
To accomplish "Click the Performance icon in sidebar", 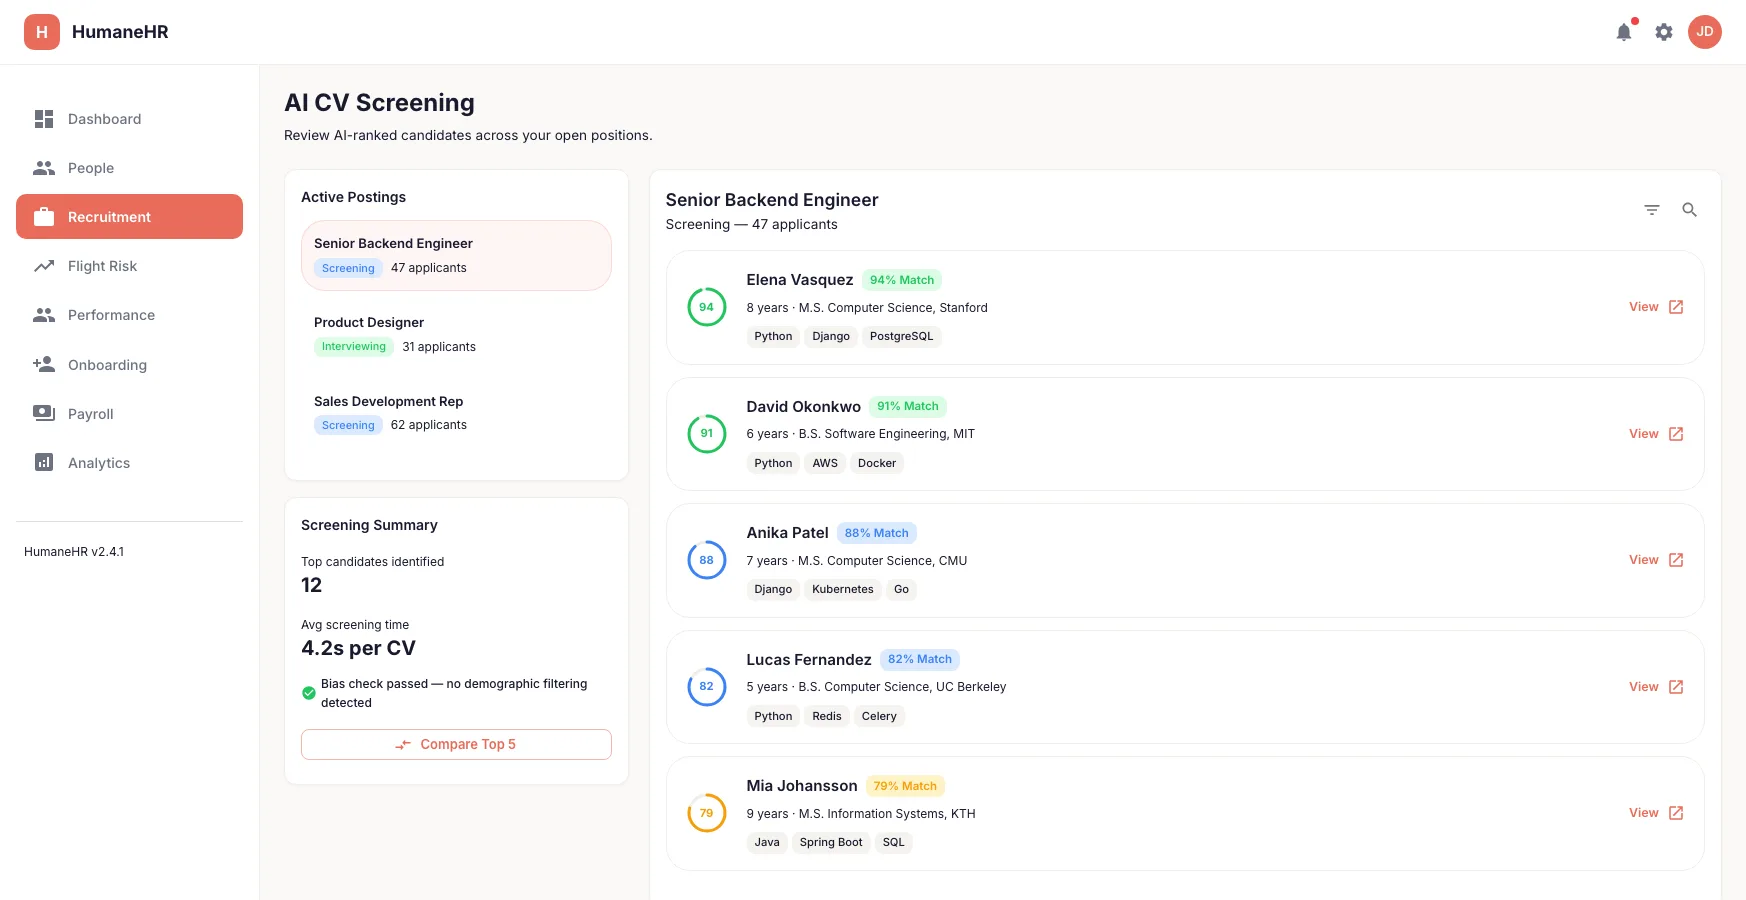I will coord(44,315).
